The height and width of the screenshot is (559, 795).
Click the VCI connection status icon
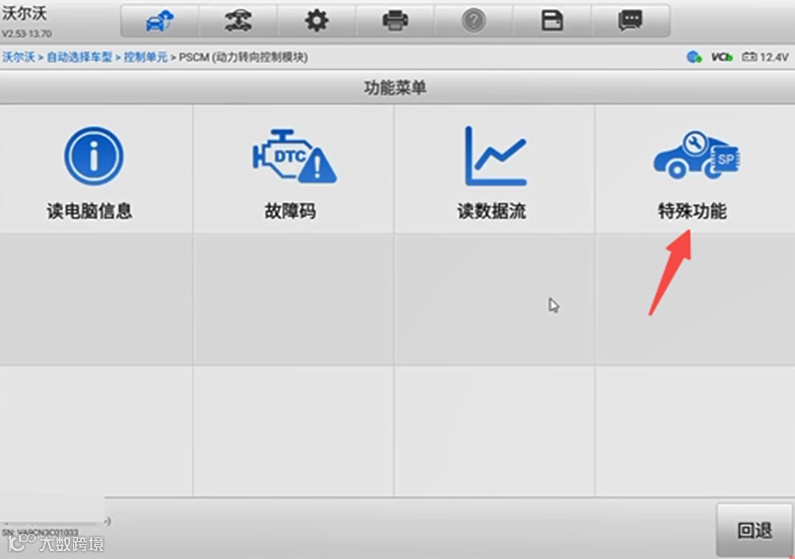click(721, 57)
